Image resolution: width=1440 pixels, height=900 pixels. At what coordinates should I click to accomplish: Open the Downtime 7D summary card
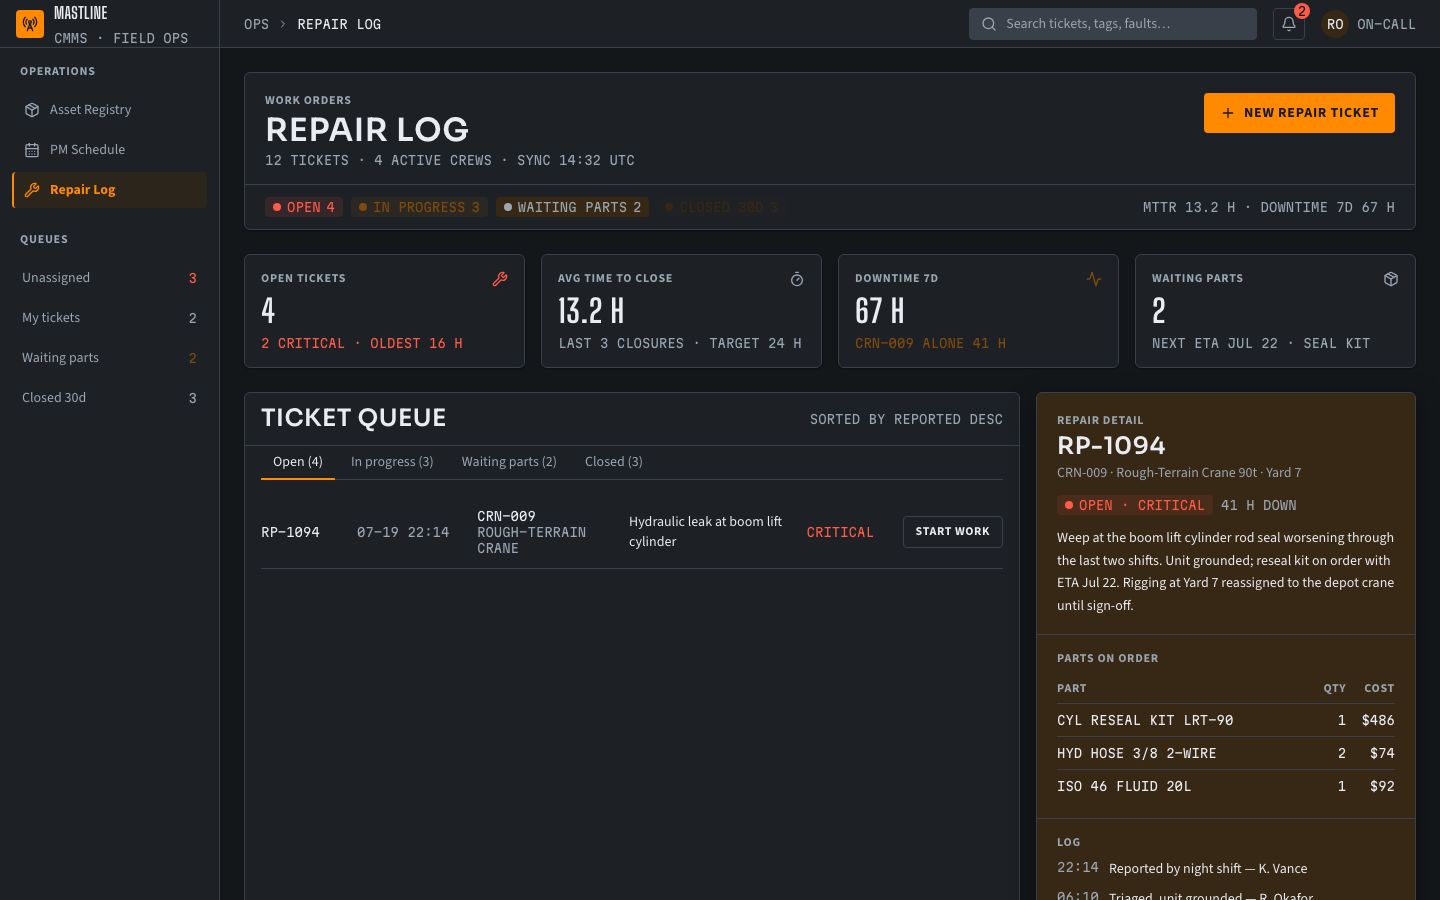pyautogui.click(x=978, y=311)
